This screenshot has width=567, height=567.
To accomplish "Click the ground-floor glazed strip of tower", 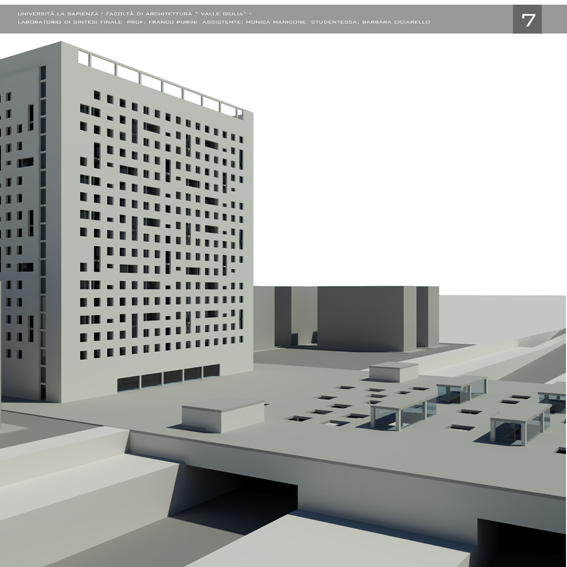I will point(168,378).
